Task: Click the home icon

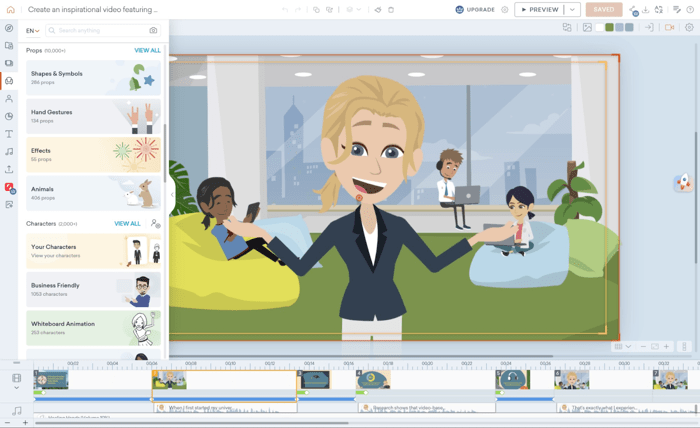Action: coord(11,10)
